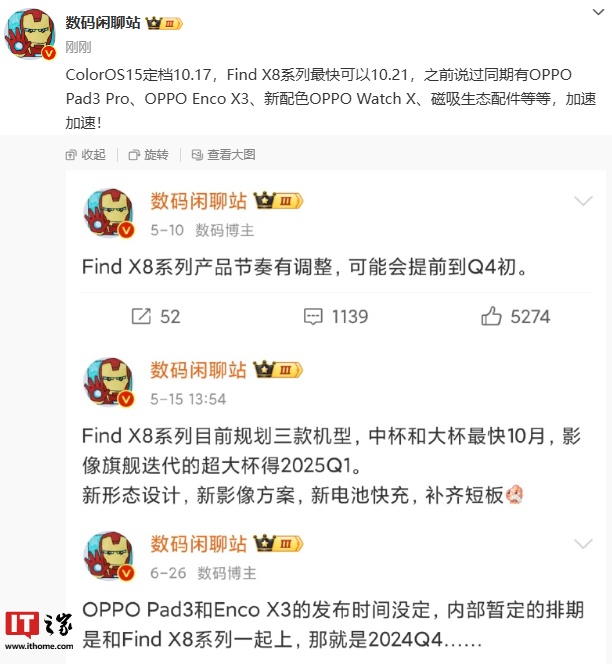This screenshot has height=664, width=612.
Task: Click the repost icon showing 52
Action: click(156, 317)
